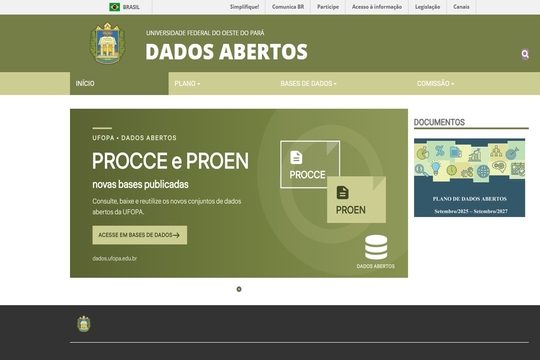This screenshot has height=360, width=540.
Task: Click the PROCCE document icon card
Action: [x=310, y=164]
